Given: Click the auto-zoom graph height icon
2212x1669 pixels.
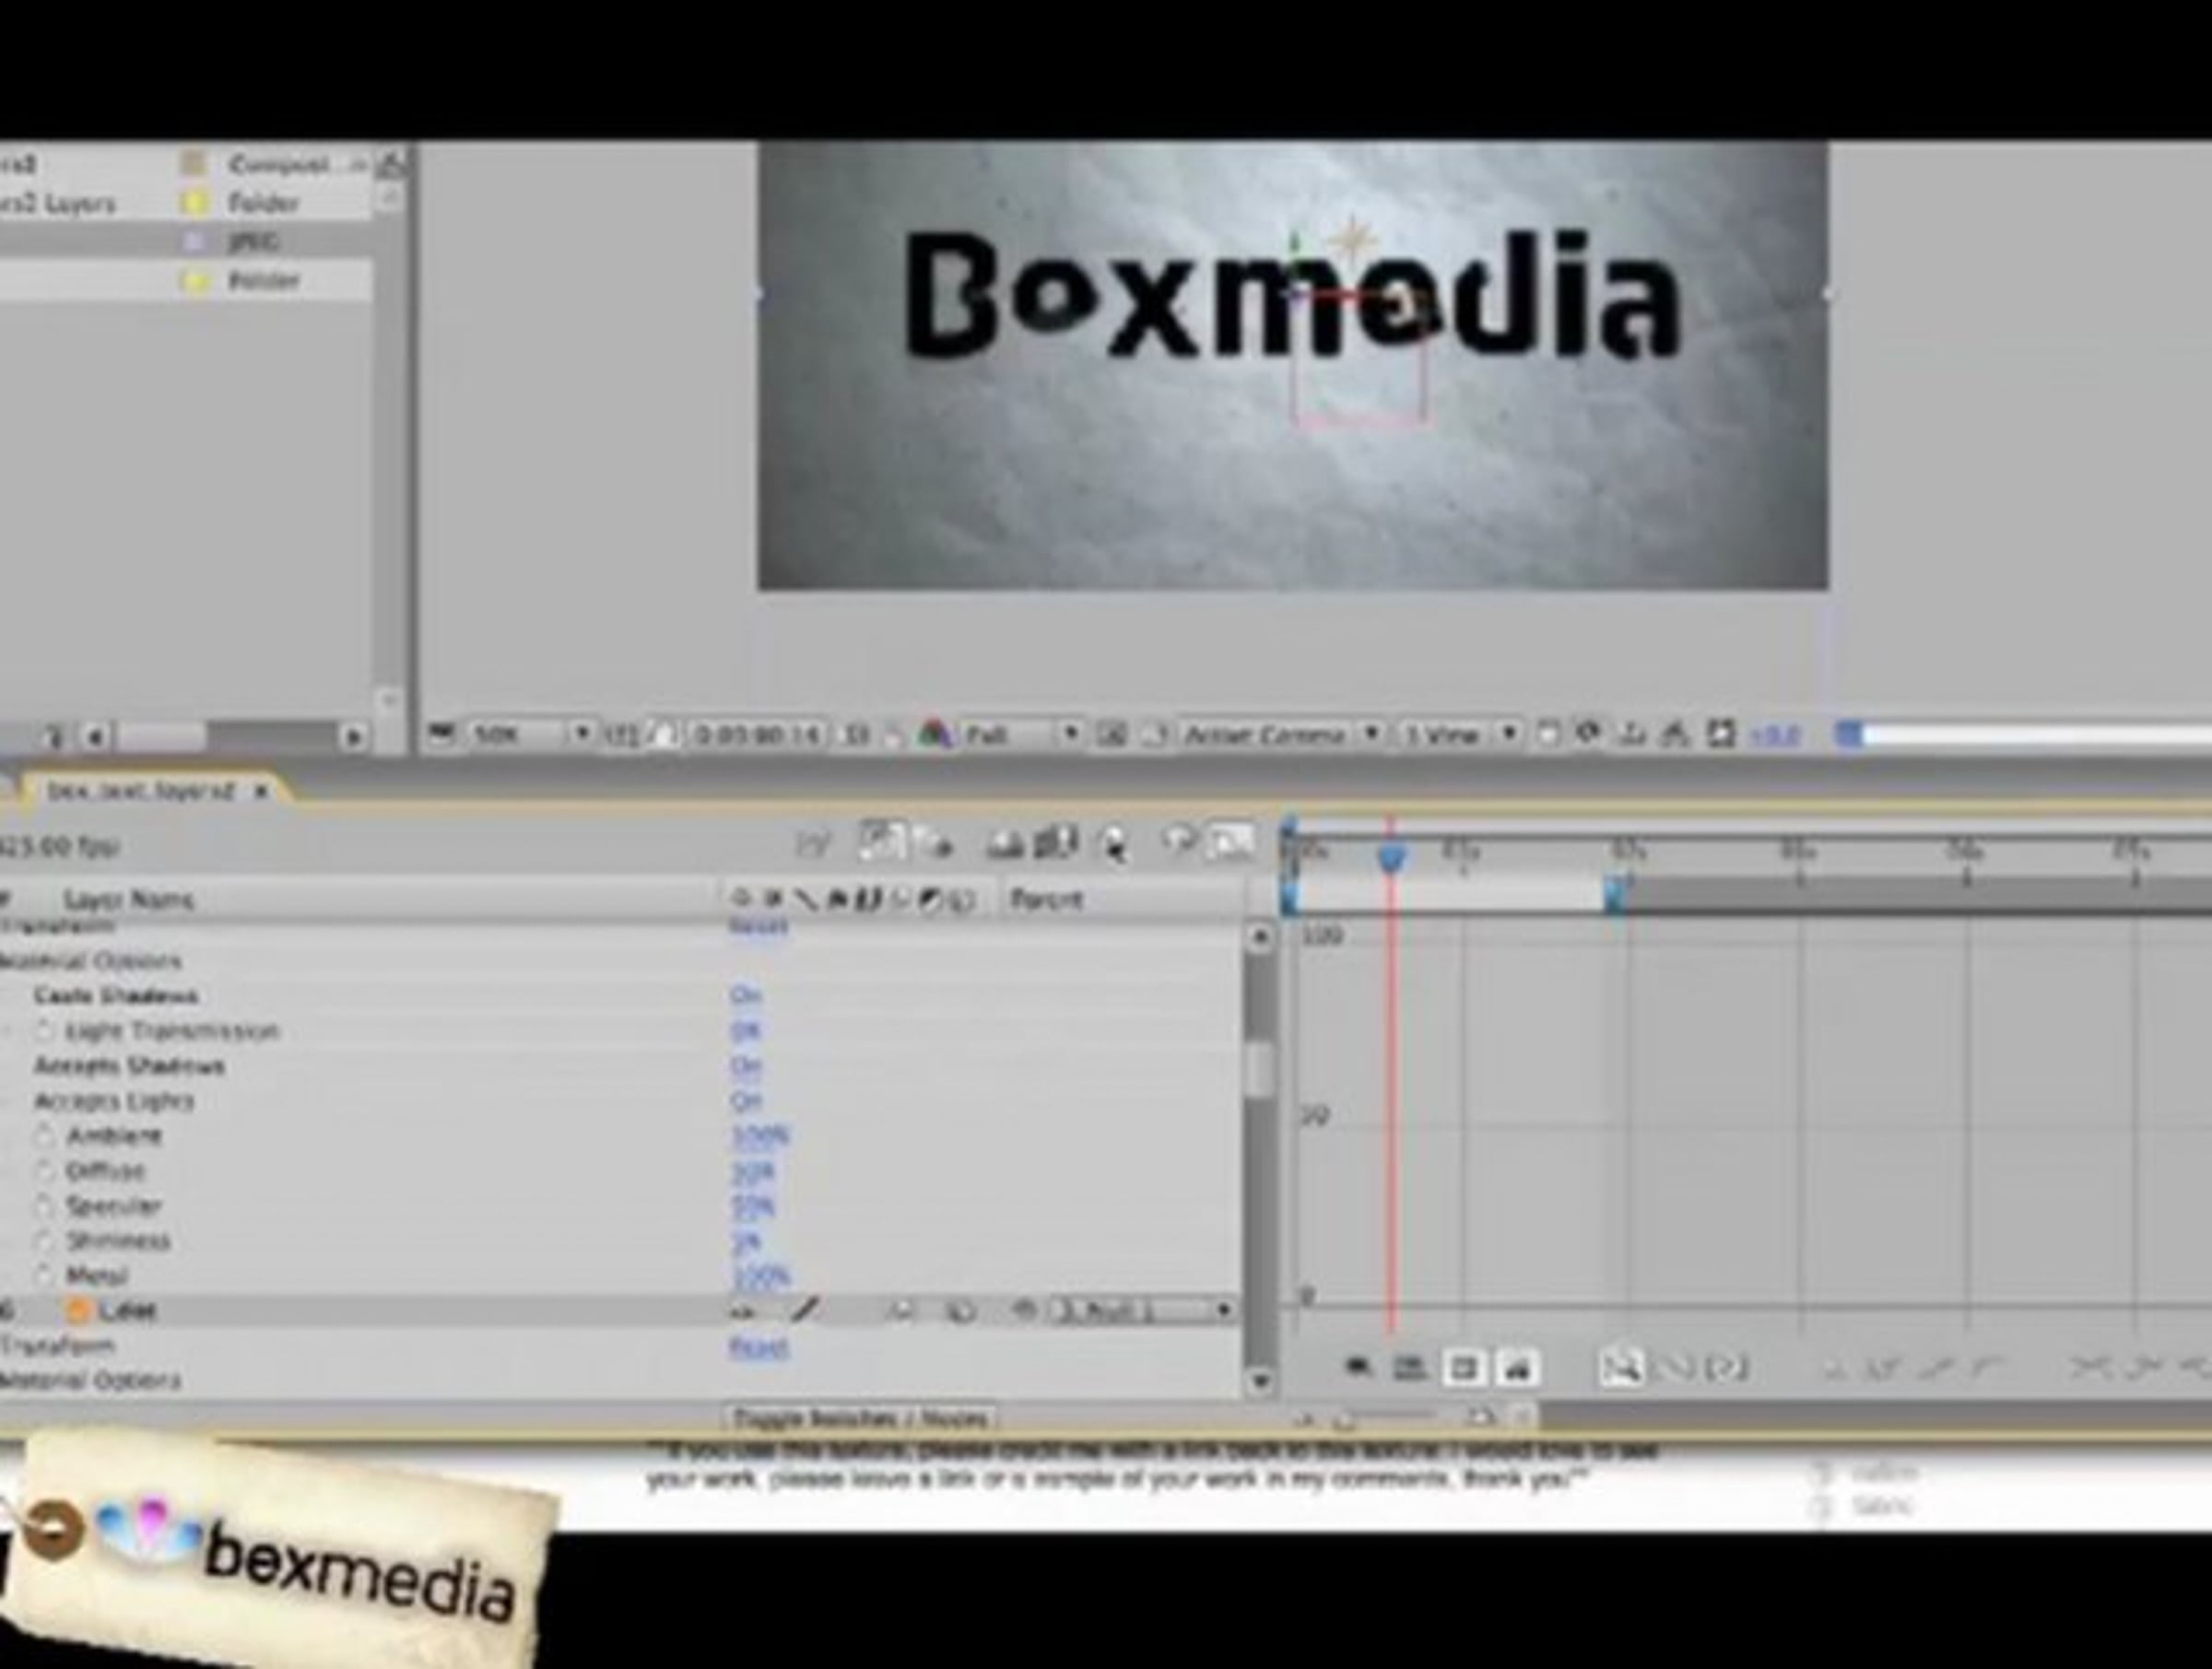Looking at the screenshot, I should (1621, 1367).
